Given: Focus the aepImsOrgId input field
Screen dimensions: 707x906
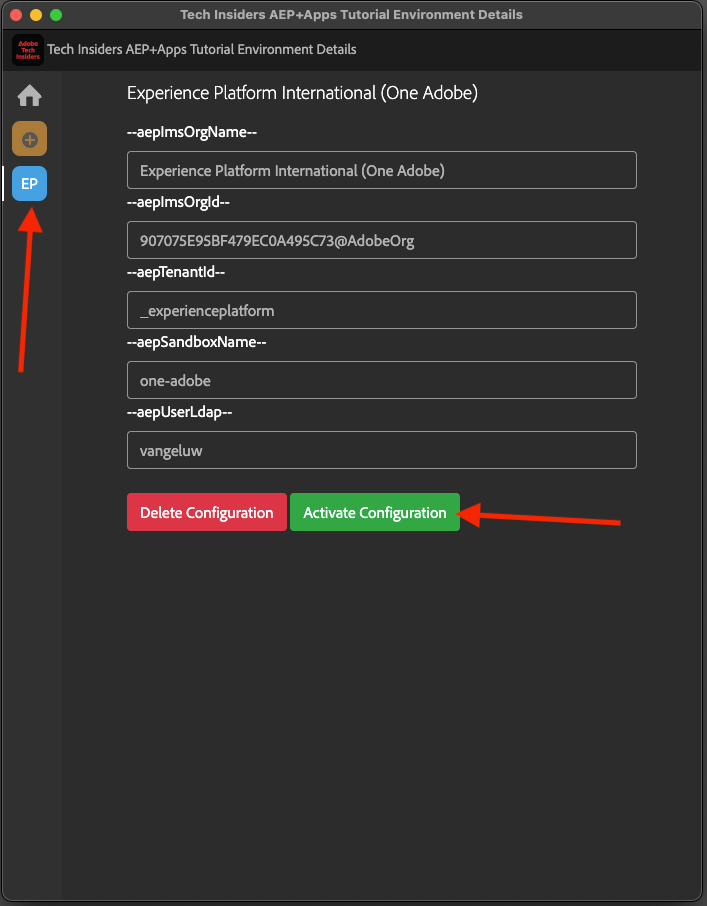Looking at the screenshot, I should [382, 240].
